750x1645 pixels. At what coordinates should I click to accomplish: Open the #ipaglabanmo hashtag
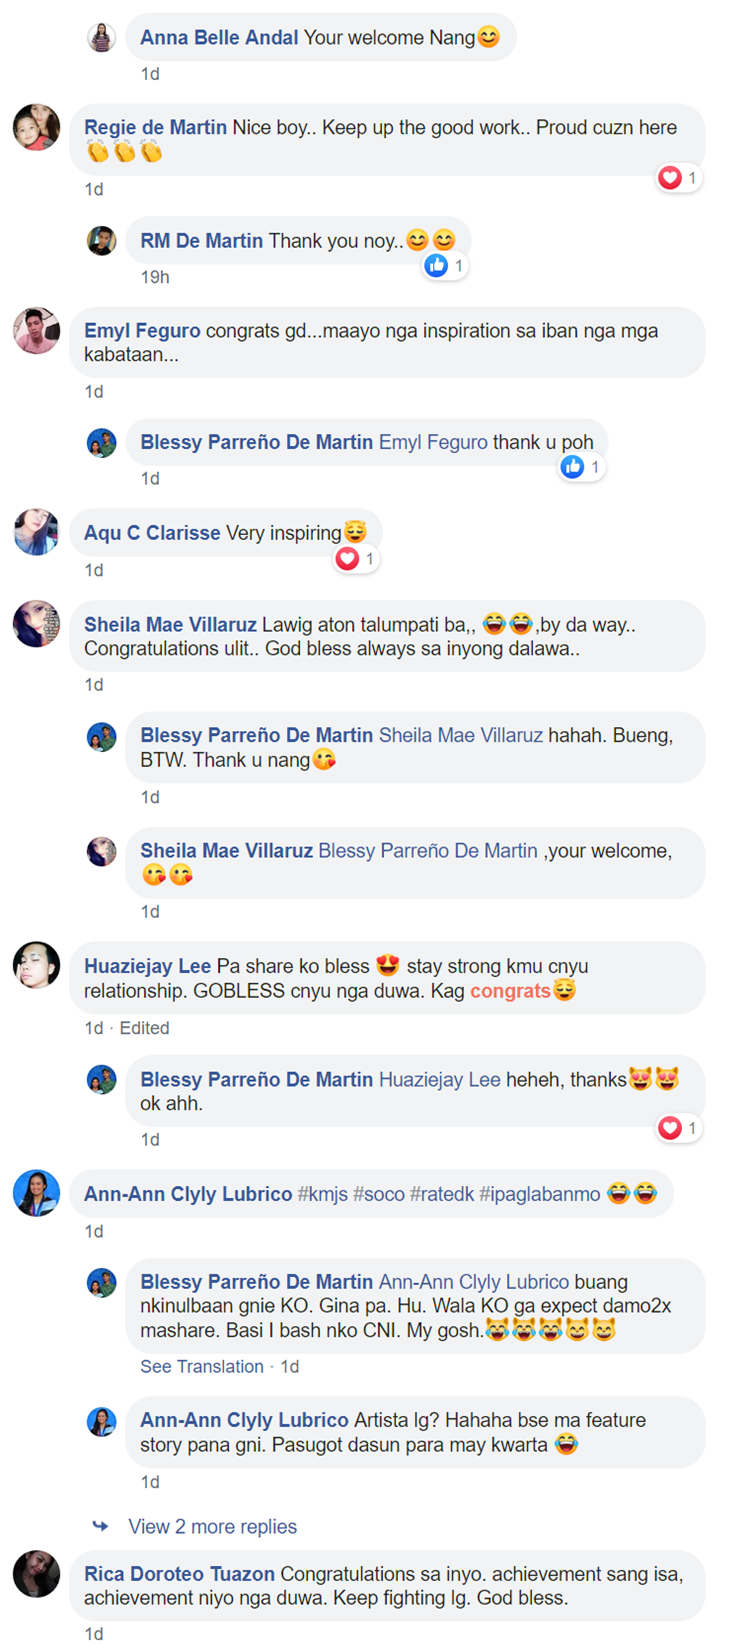[x=540, y=1194]
